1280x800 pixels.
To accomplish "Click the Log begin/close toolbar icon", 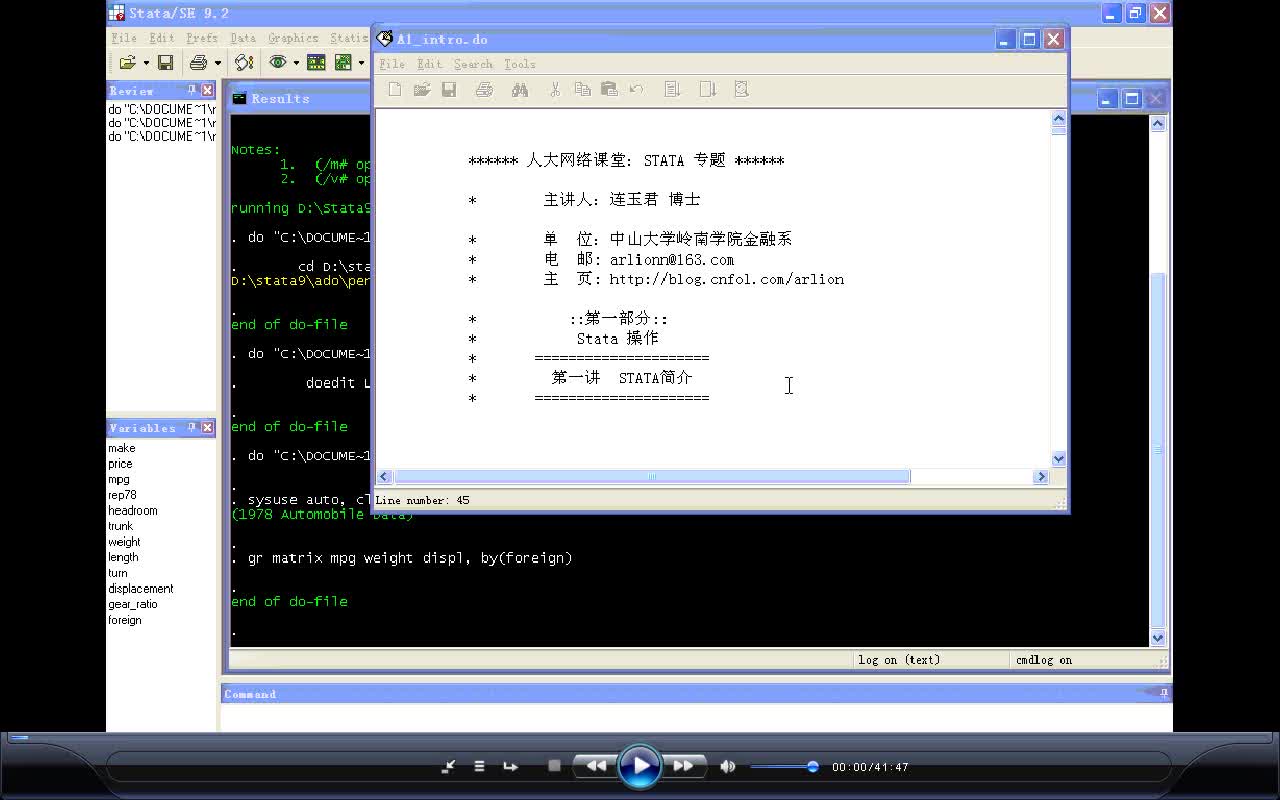I will tap(244, 63).
